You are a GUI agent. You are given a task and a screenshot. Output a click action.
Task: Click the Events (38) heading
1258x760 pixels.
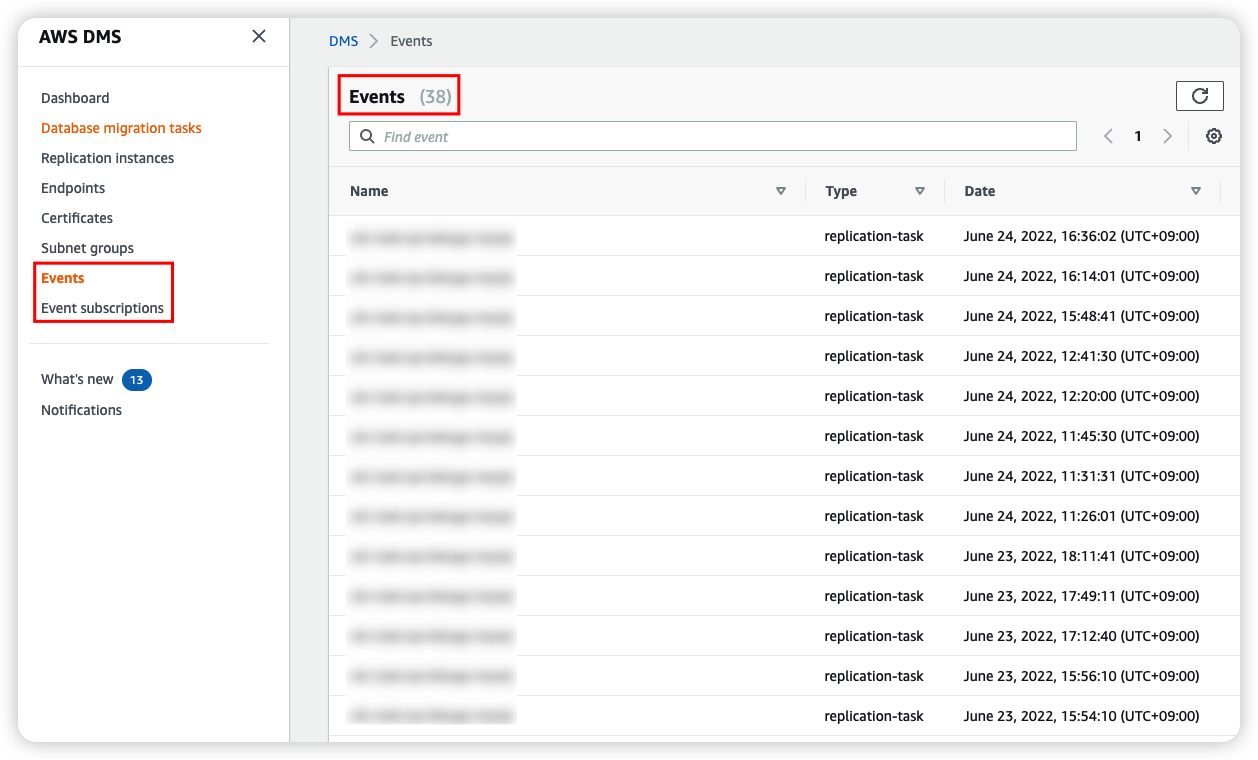400,97
